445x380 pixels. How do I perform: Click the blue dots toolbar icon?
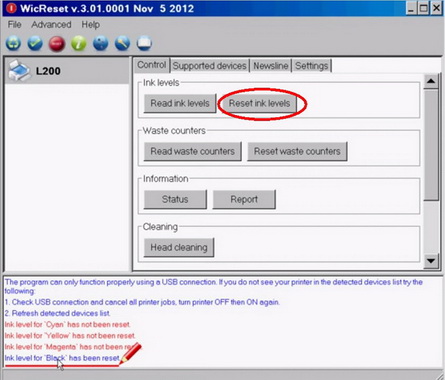[100, 44]
